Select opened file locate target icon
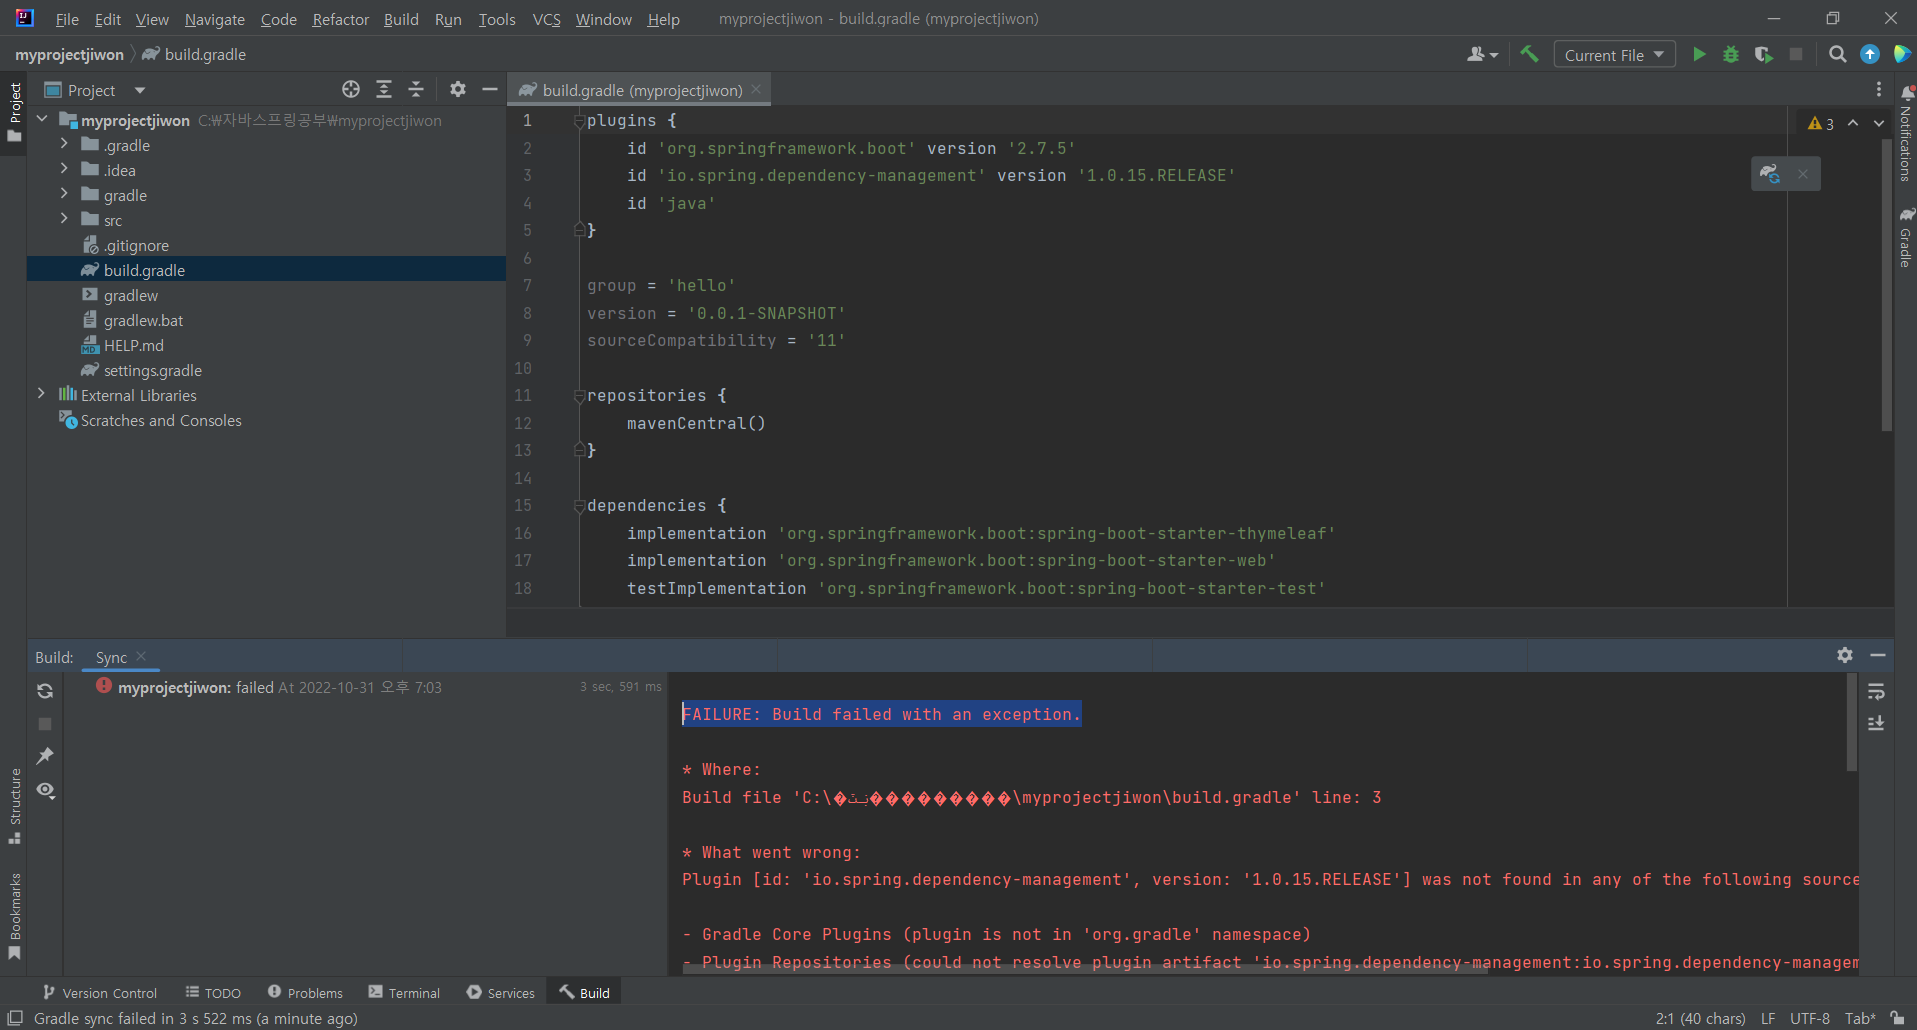This screenshot has width=1917, height=1030. pos(351,89)
